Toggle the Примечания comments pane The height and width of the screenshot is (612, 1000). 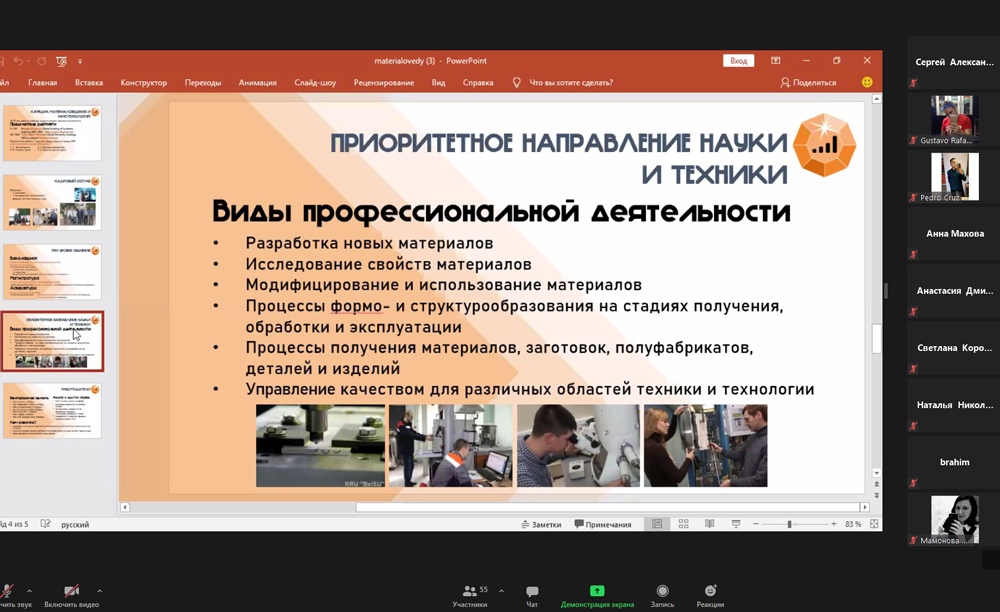tap(603, 524)
